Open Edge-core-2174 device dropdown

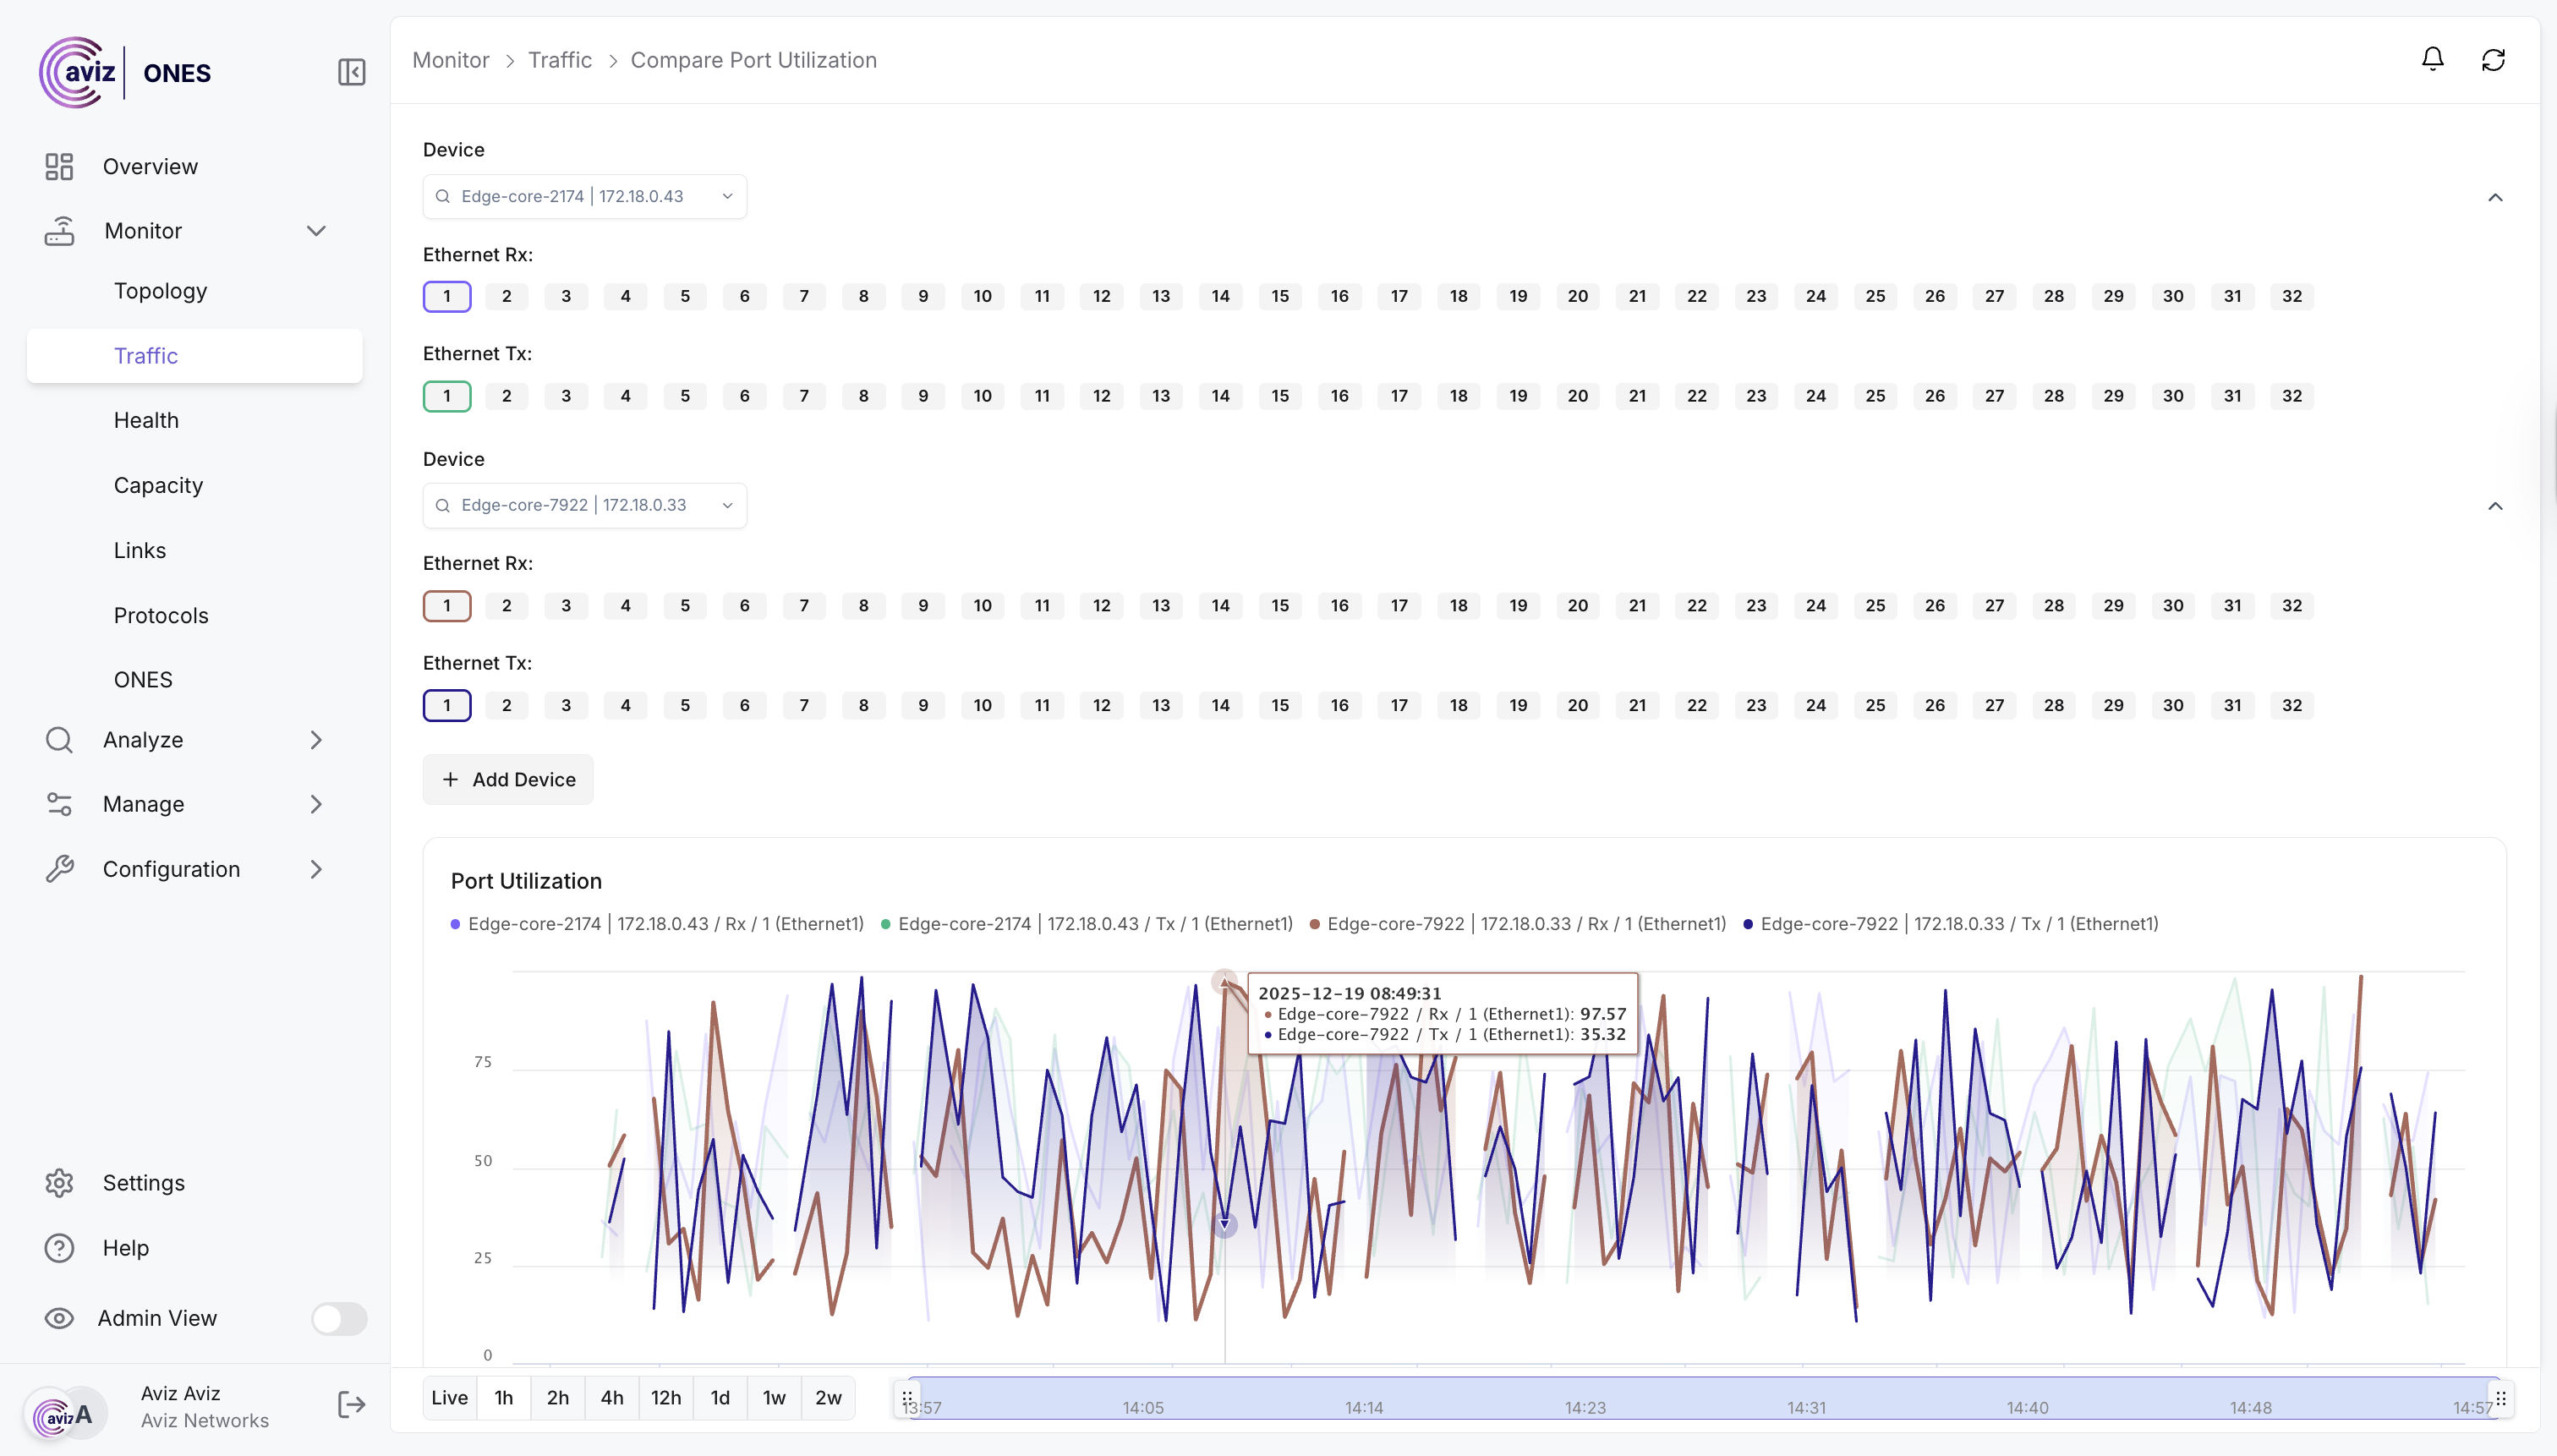pos(585,197)
